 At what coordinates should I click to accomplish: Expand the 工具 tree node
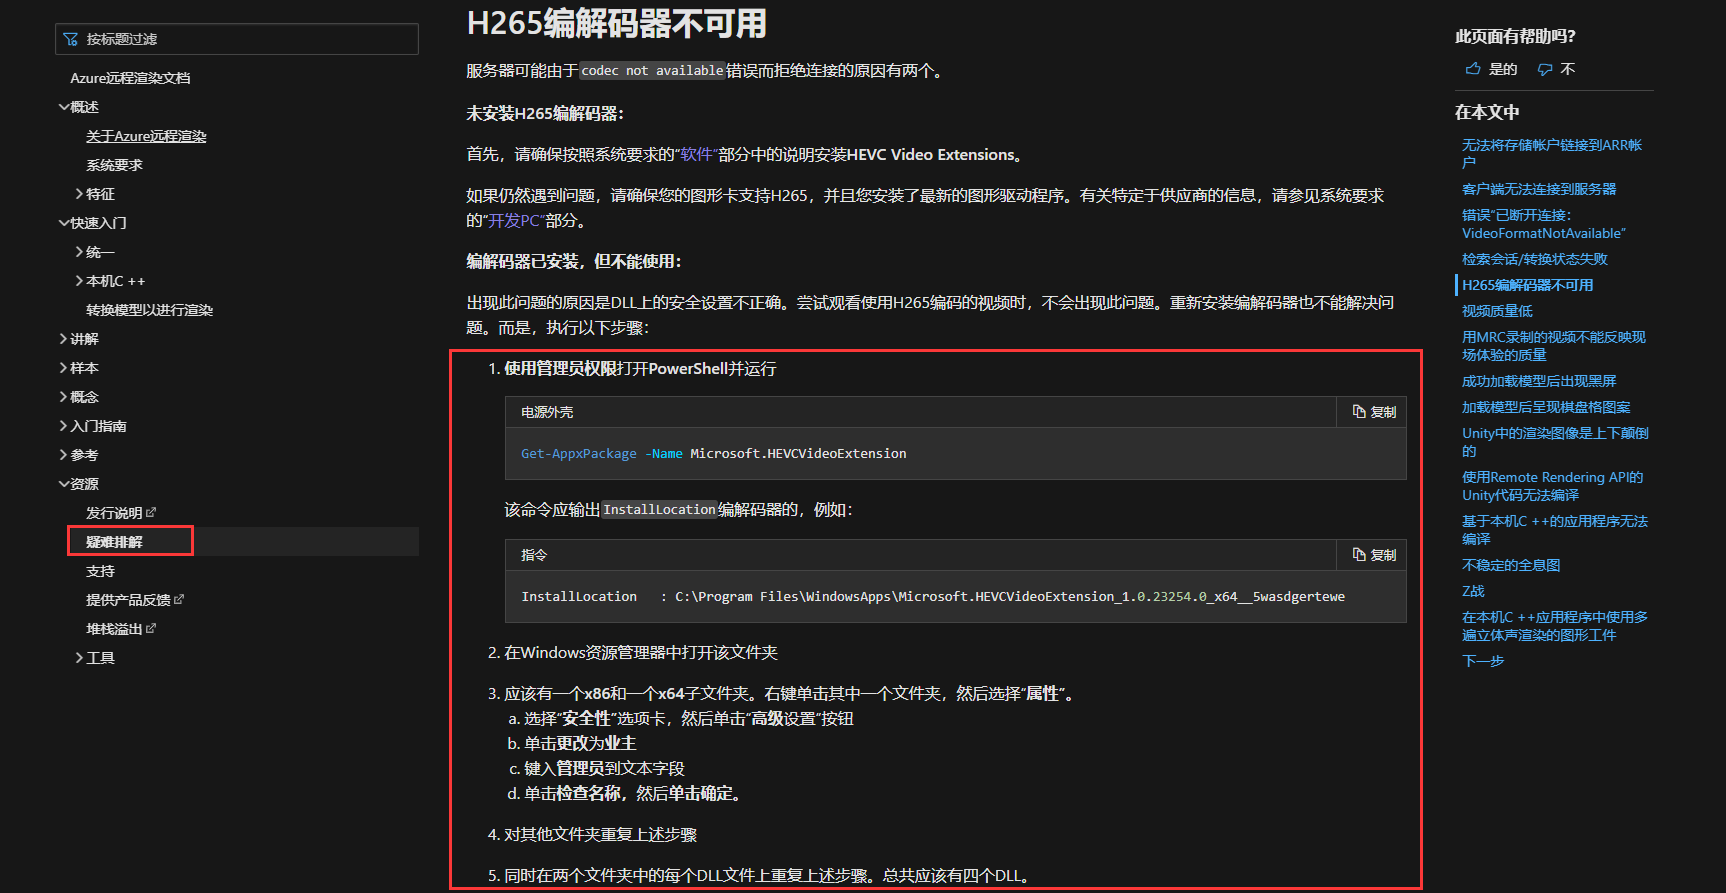click(80, 658)
